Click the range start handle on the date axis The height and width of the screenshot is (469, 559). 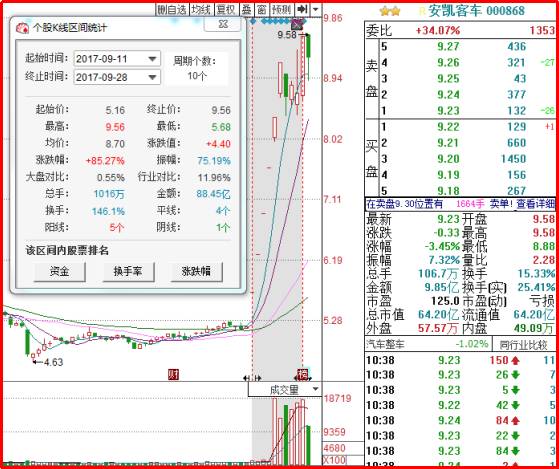(x=252, y=378)
